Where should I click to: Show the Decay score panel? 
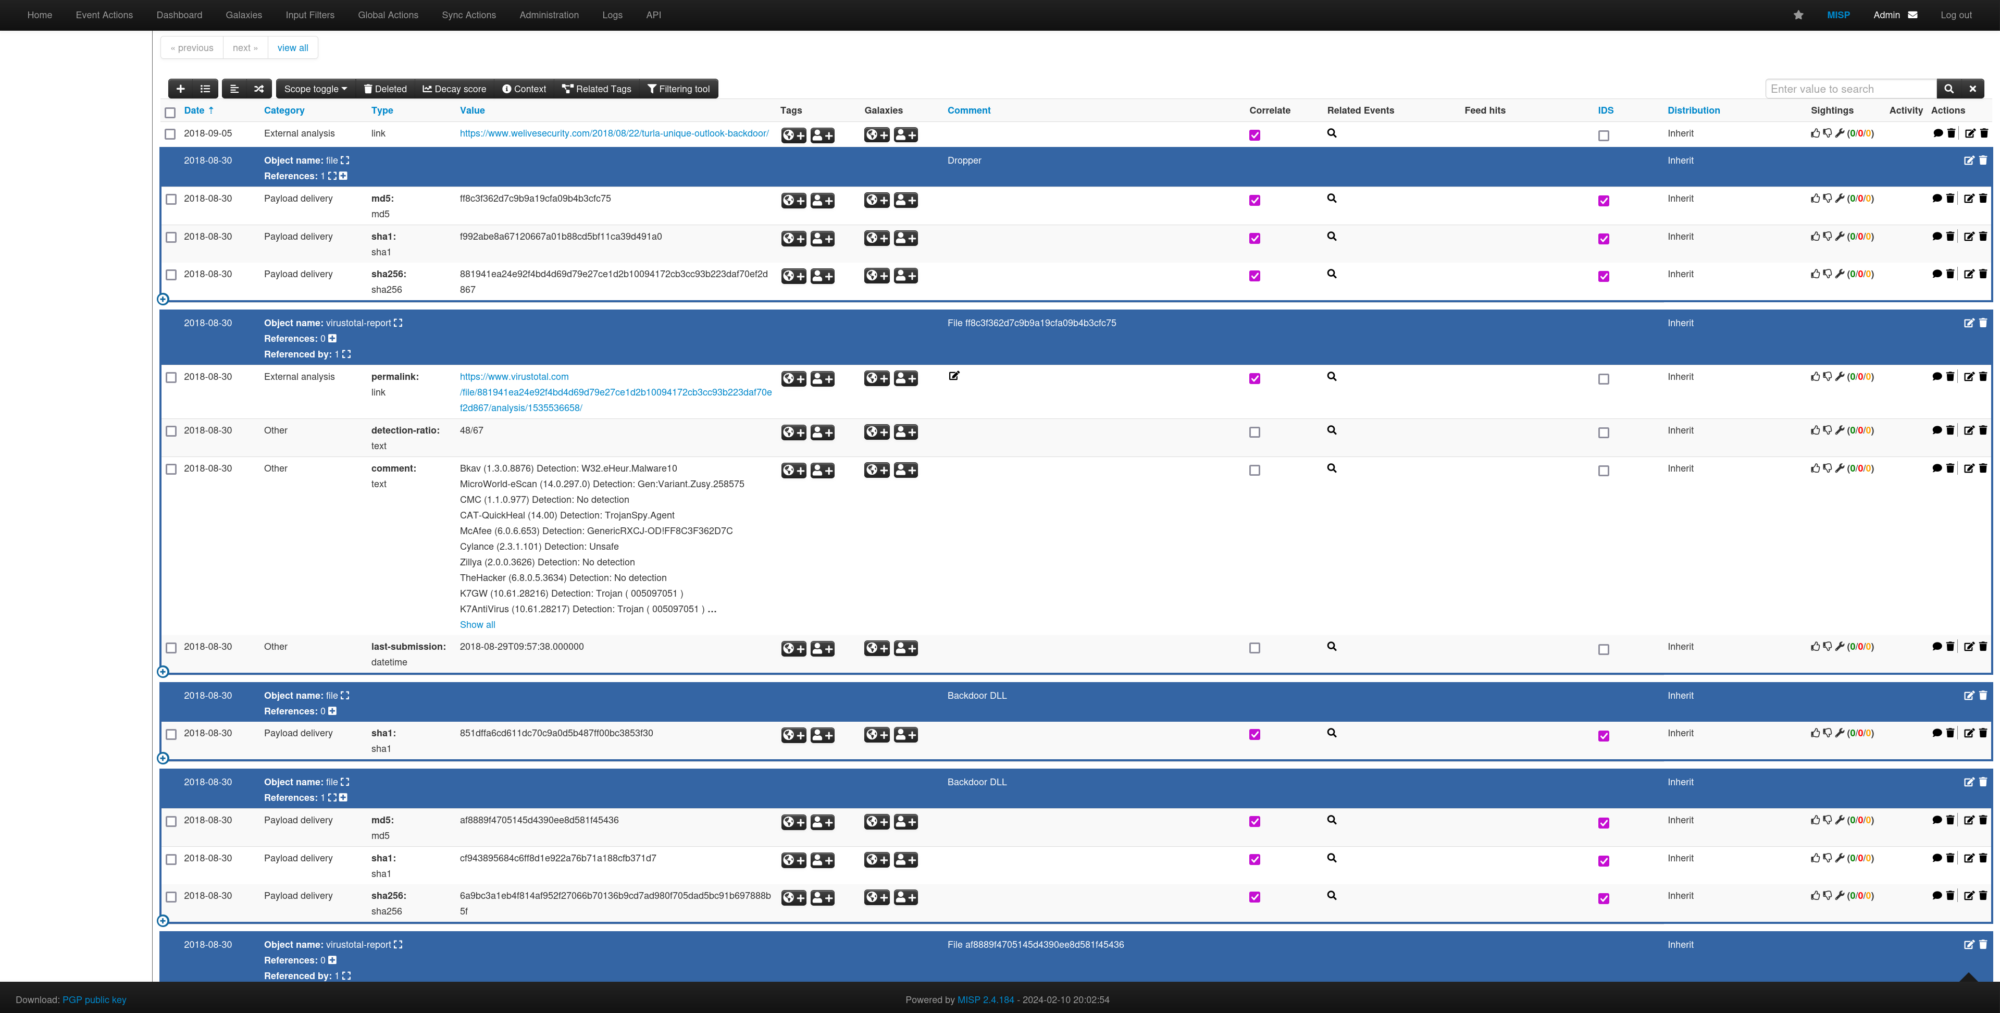click(453, 89)
